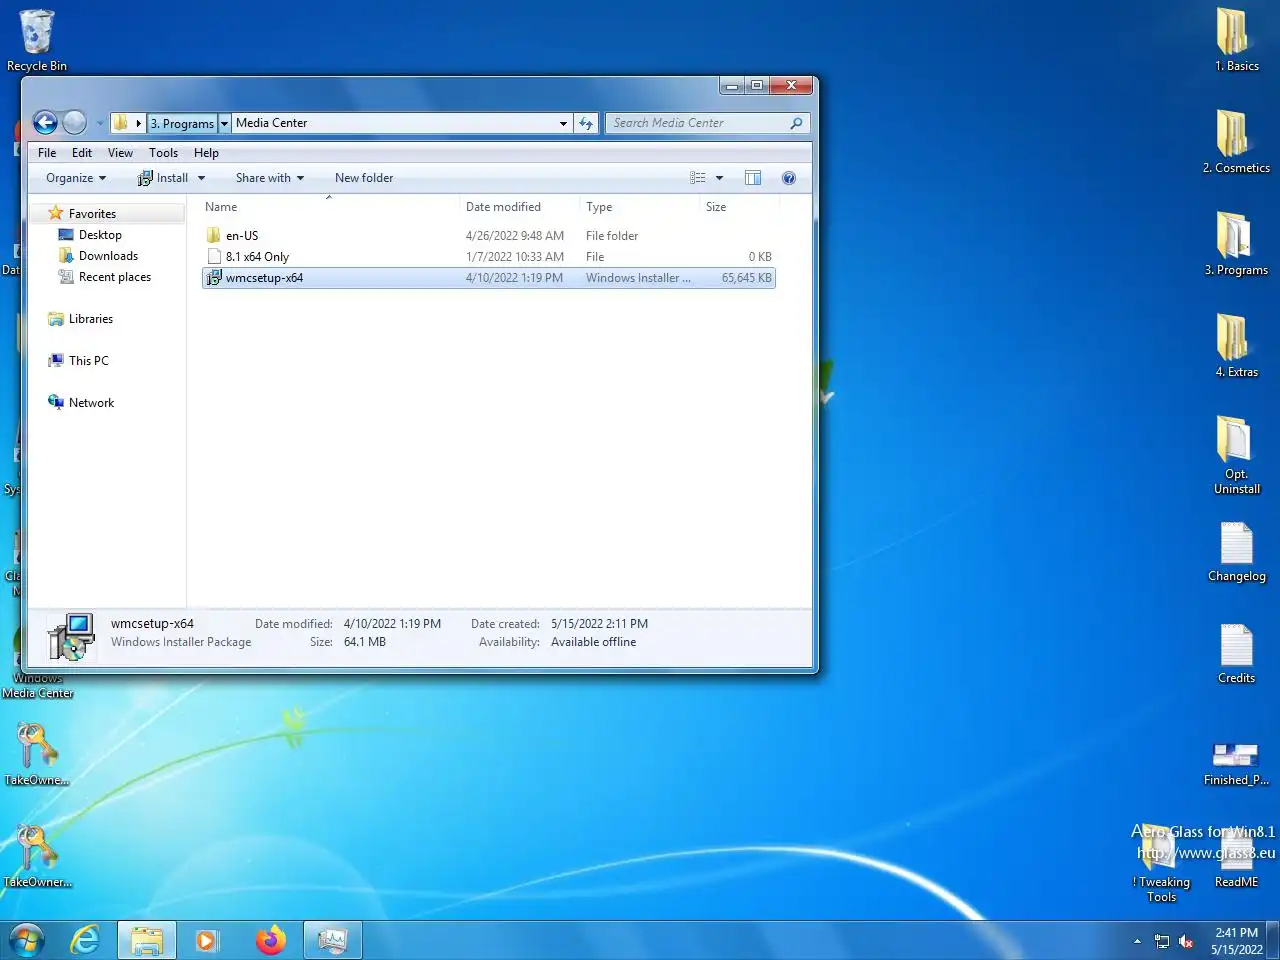Click the search magnifier icon

pos(796,123)
